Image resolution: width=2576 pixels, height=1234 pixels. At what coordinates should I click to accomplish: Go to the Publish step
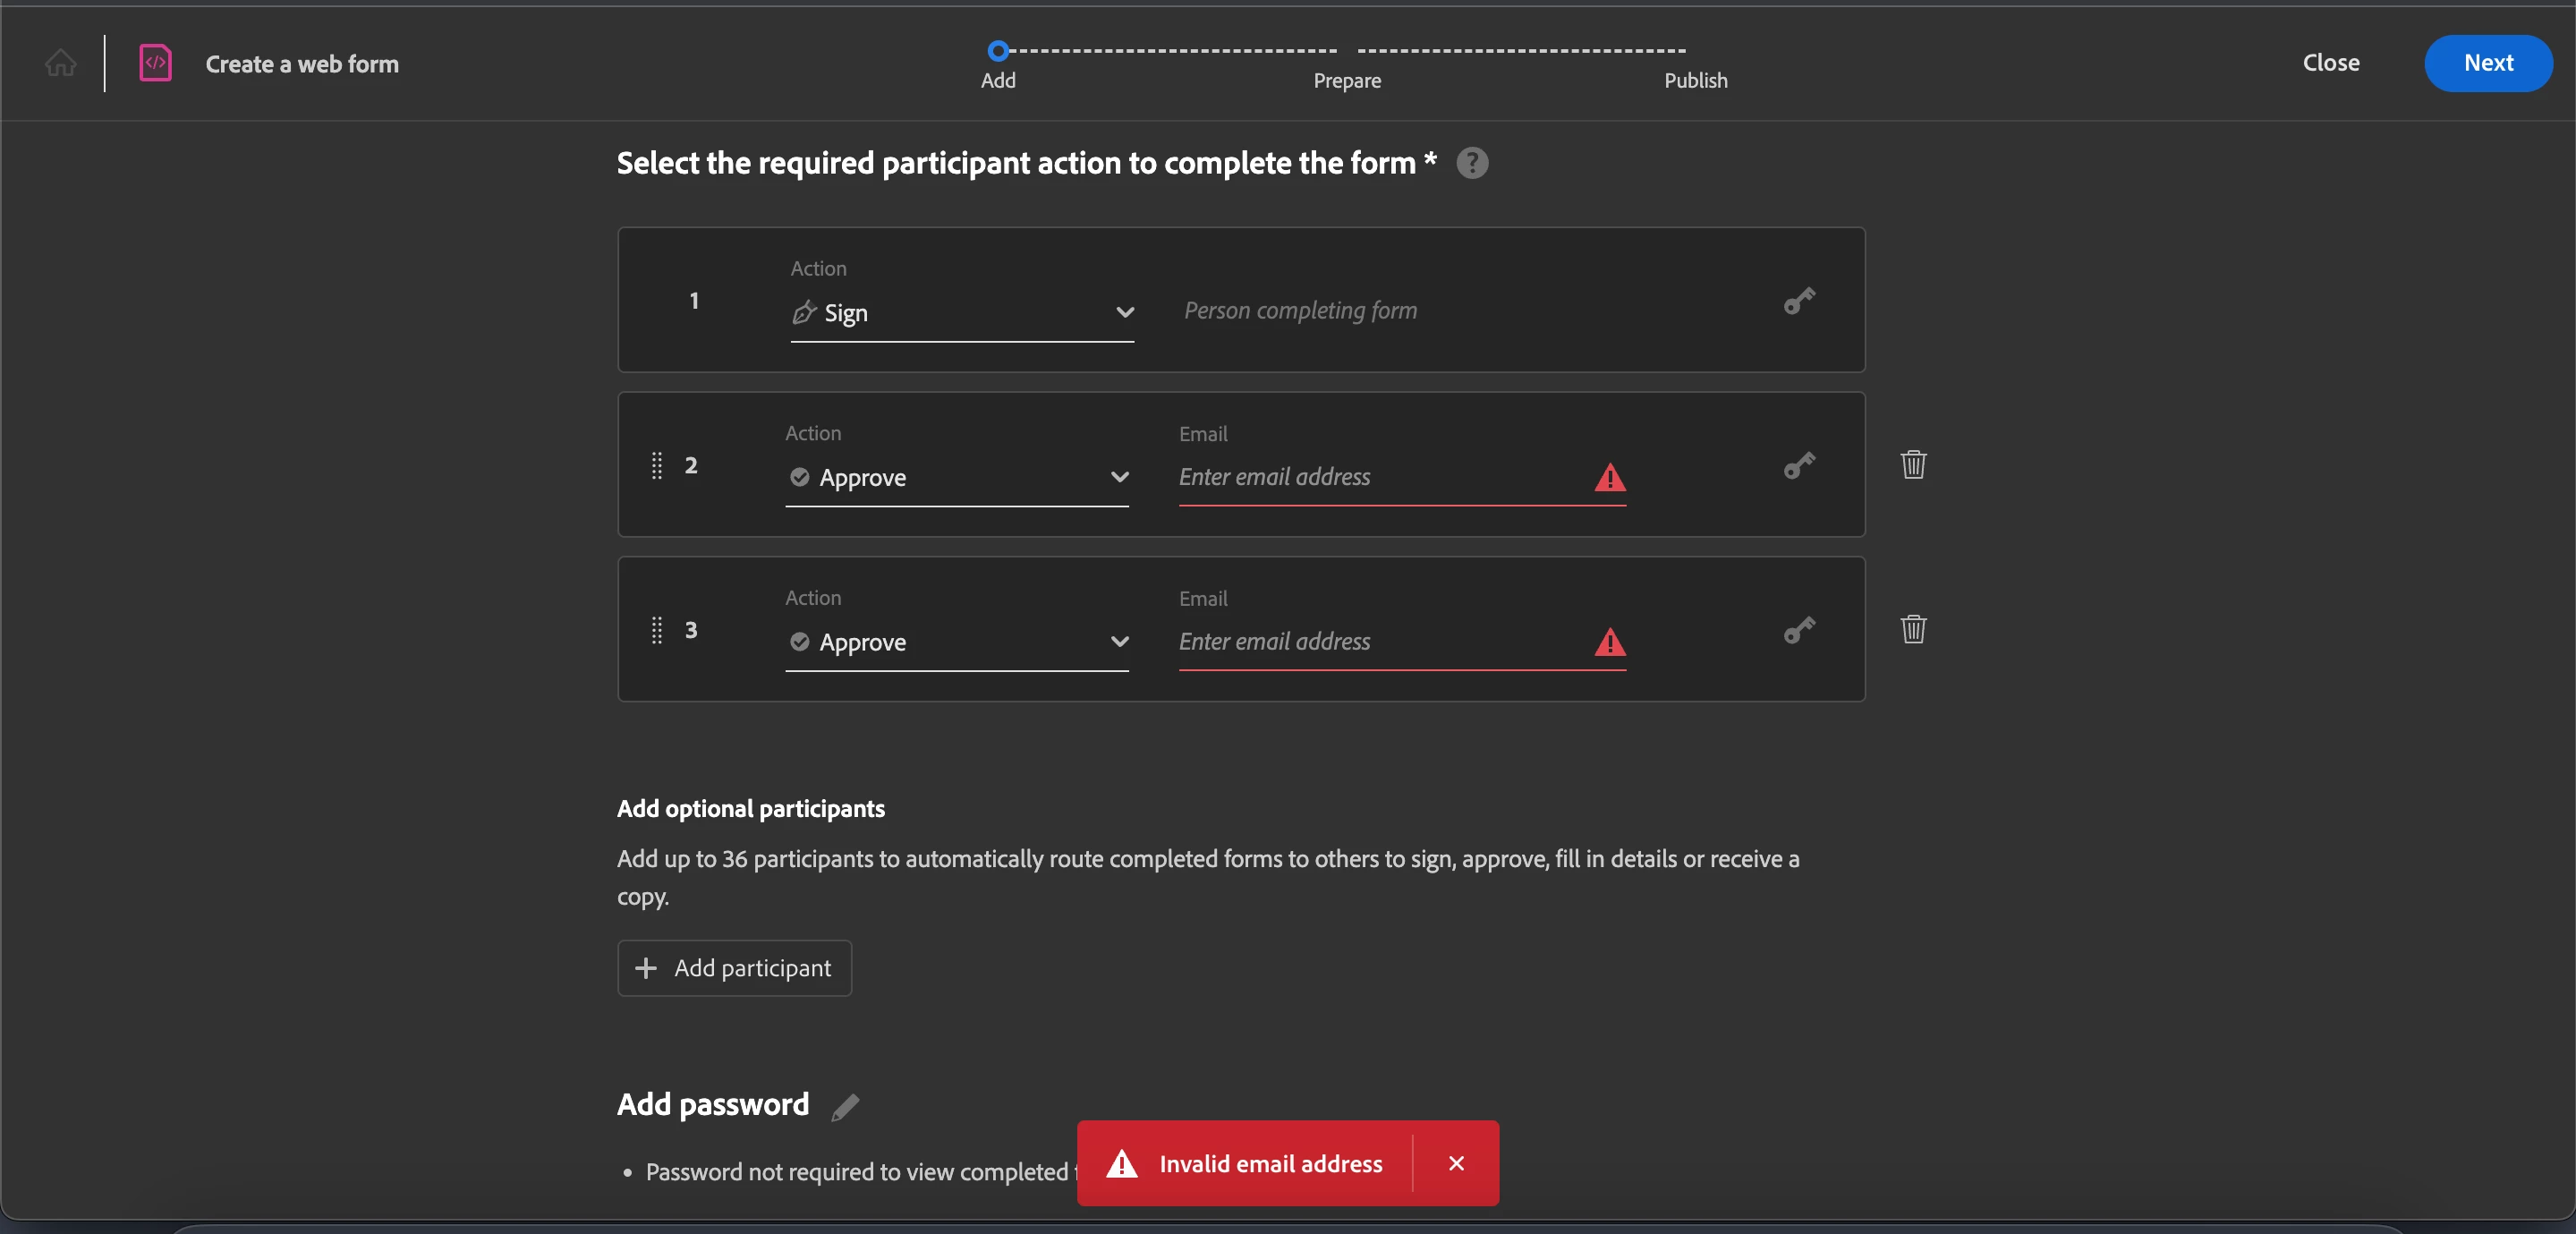click(x=1695, y=79)
